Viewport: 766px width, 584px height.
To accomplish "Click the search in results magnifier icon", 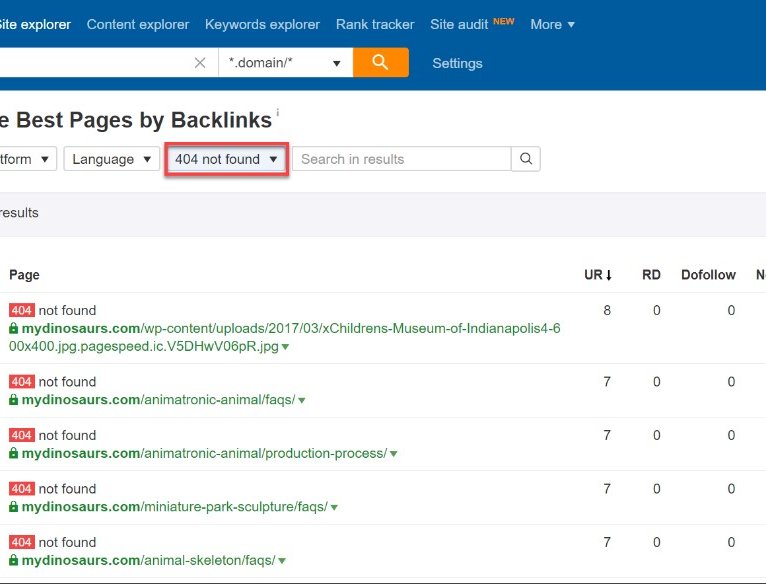I will 526,159.
